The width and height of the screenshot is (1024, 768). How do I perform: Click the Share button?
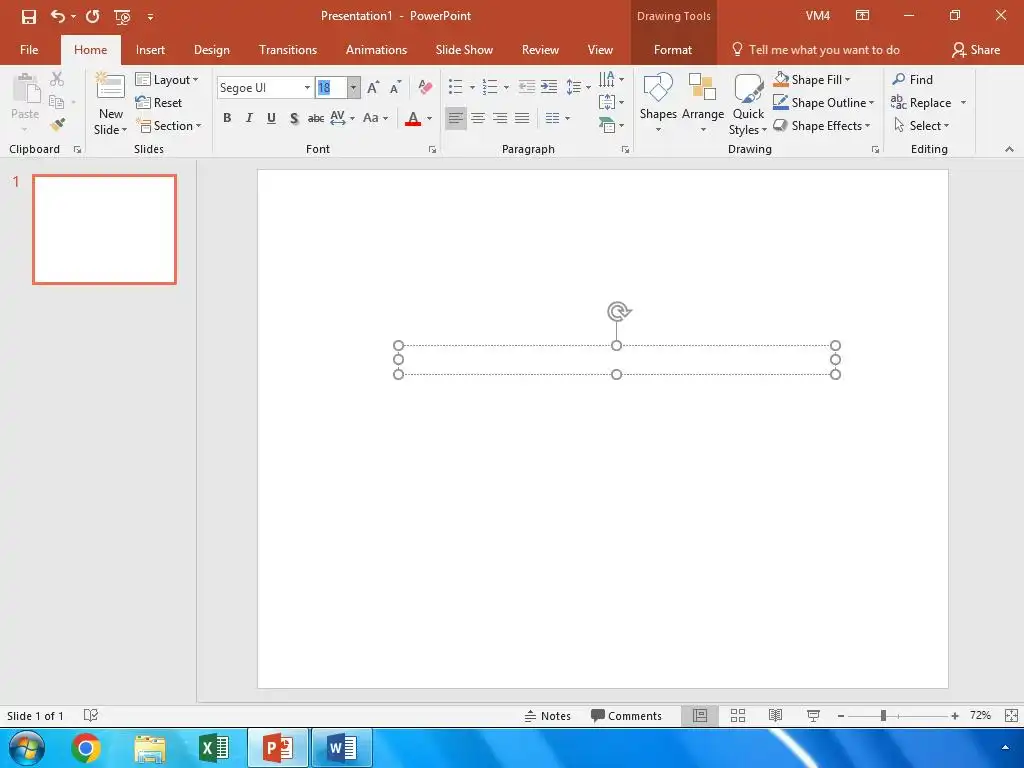click(x=976, y=50)
